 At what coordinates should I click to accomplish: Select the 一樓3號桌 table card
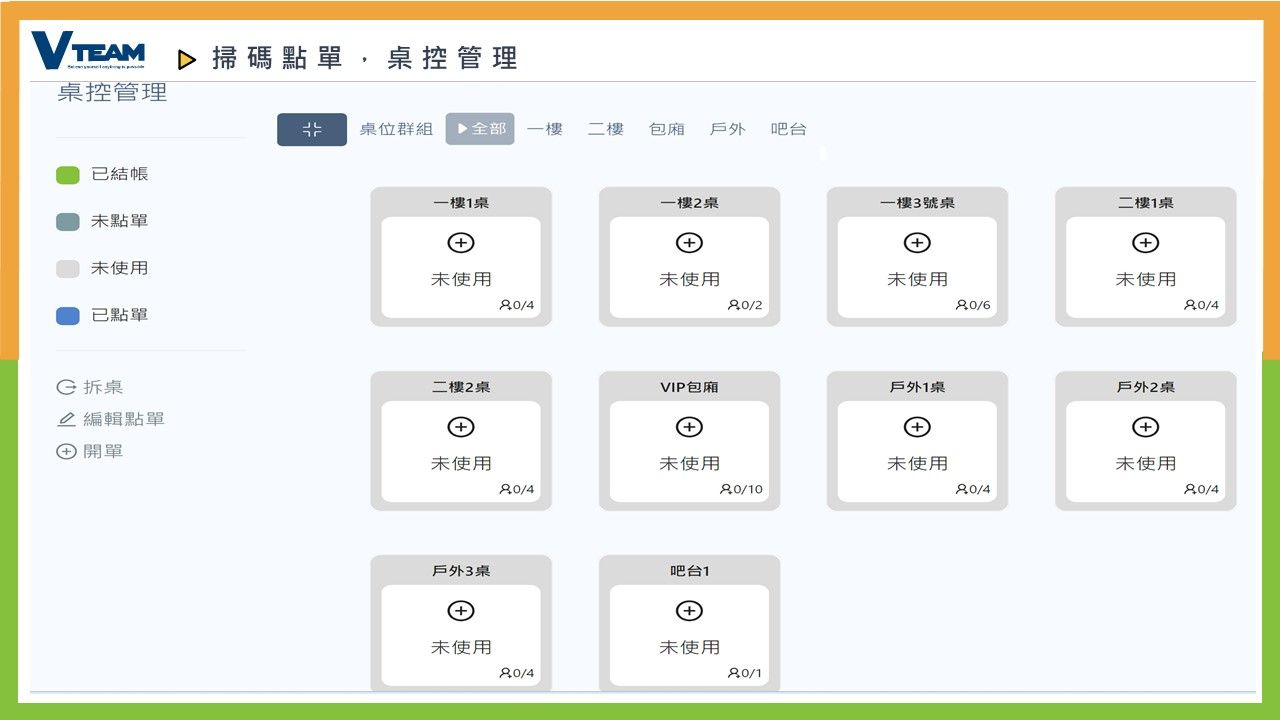pyautogui.click(x=916, y=255)
